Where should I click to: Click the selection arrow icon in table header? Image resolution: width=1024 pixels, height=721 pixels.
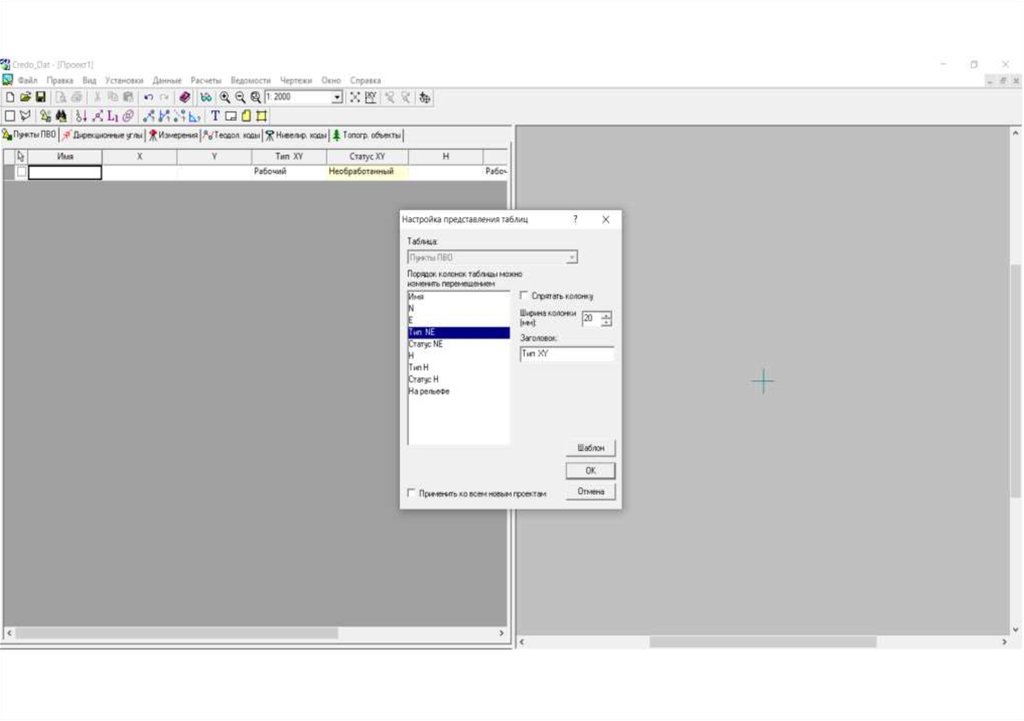(x=20, y=157)
